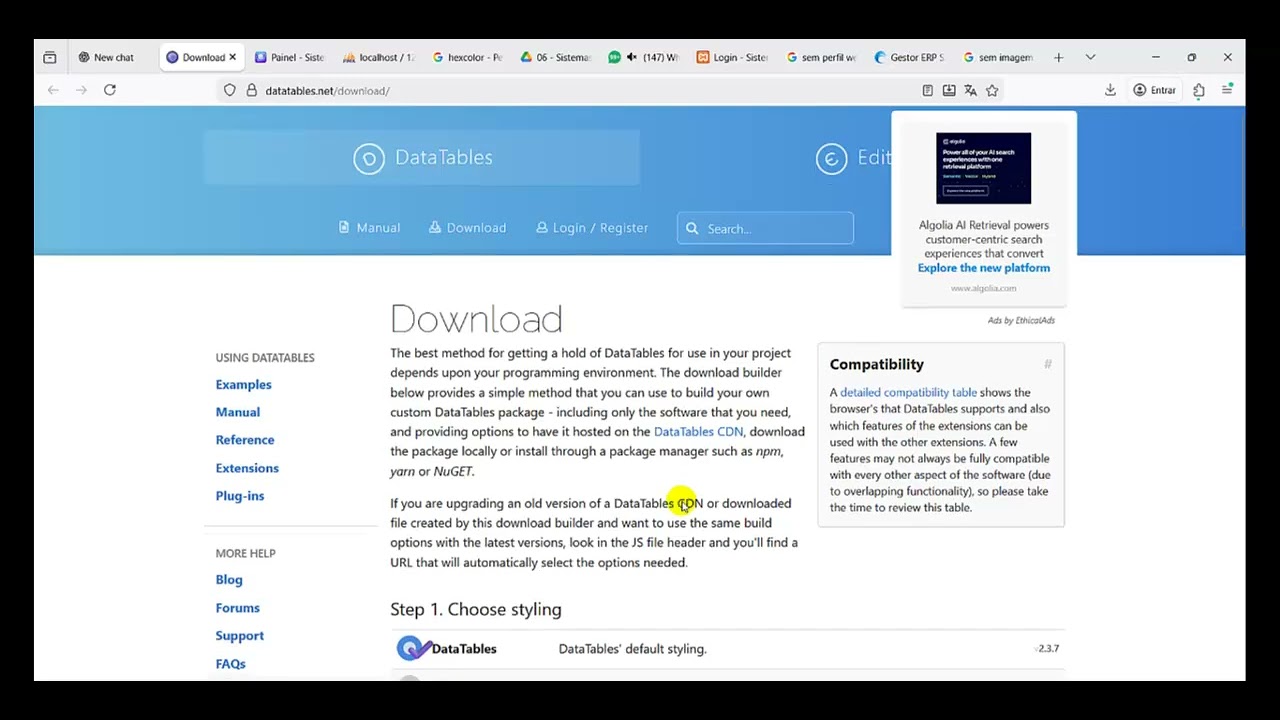Screen dimensions: 1280x720
Task: Go forward to next page
Action: point(81,91)
